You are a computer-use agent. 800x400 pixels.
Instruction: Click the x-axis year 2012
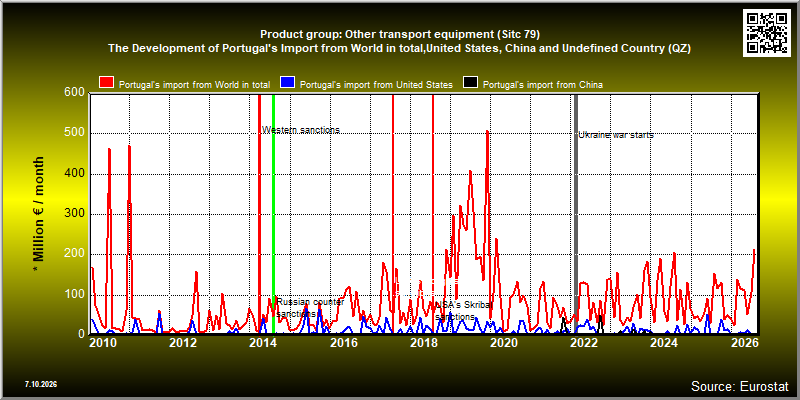point(183,343)
